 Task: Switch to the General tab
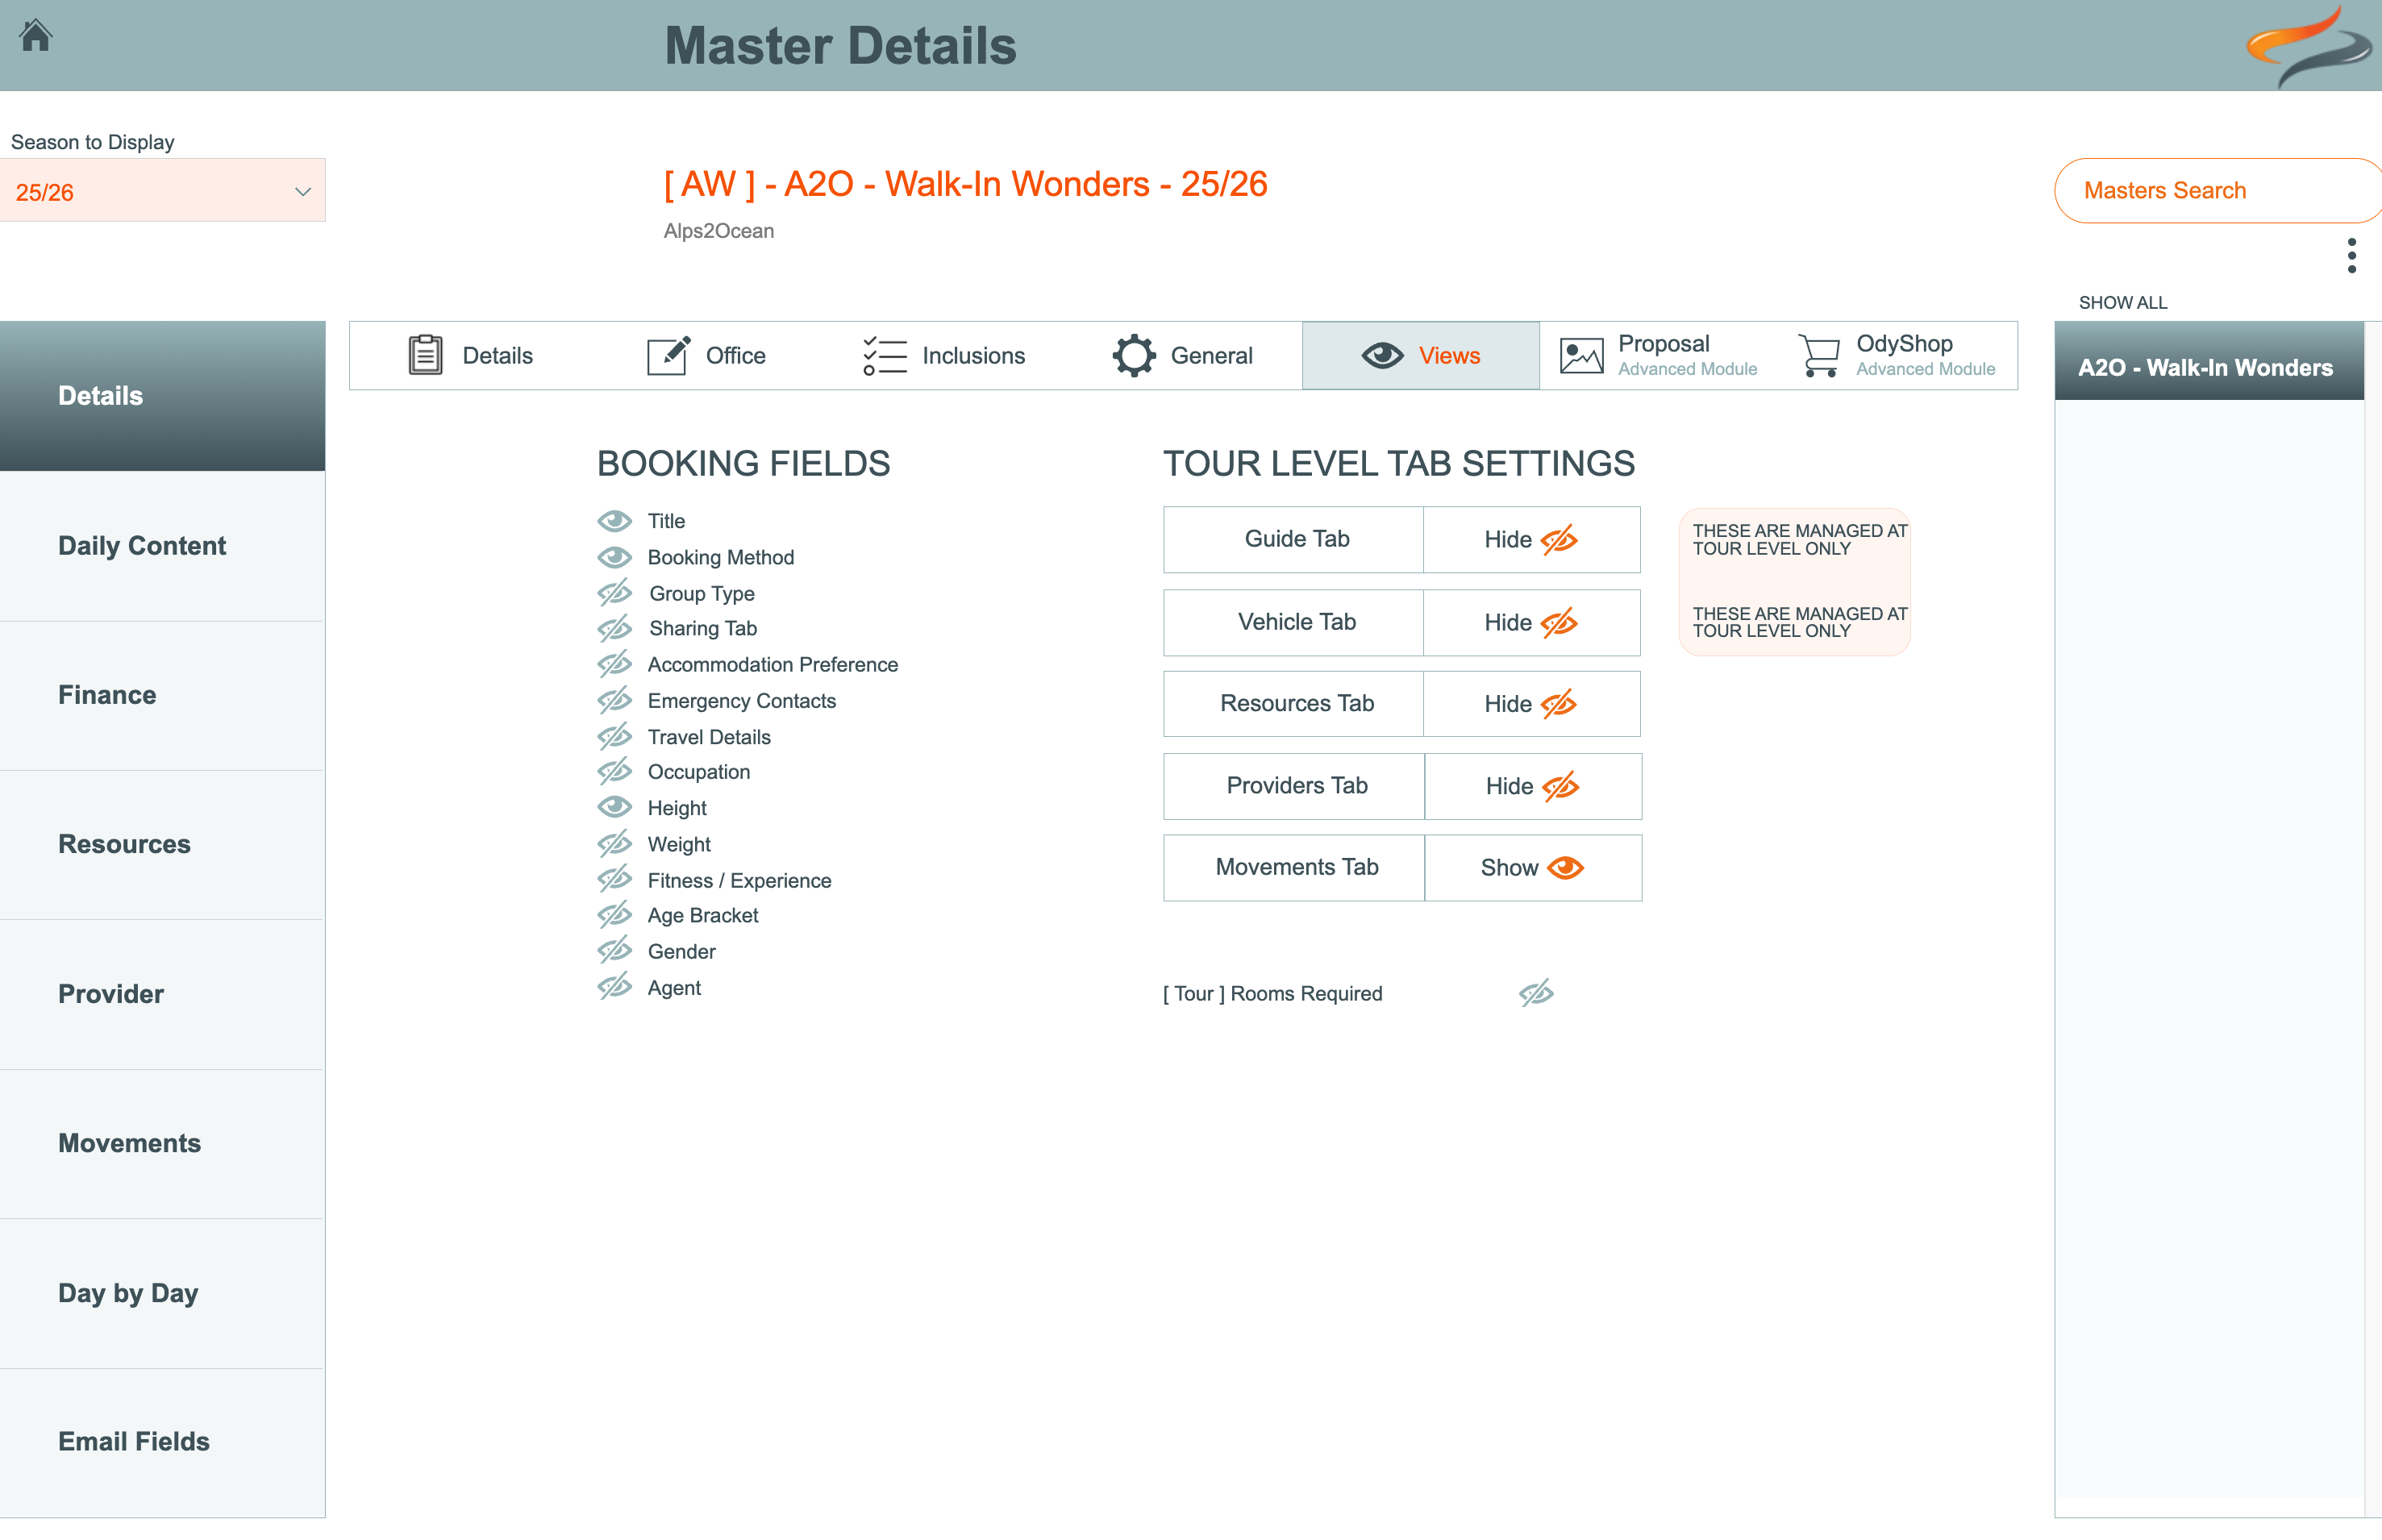[1183, 355]
